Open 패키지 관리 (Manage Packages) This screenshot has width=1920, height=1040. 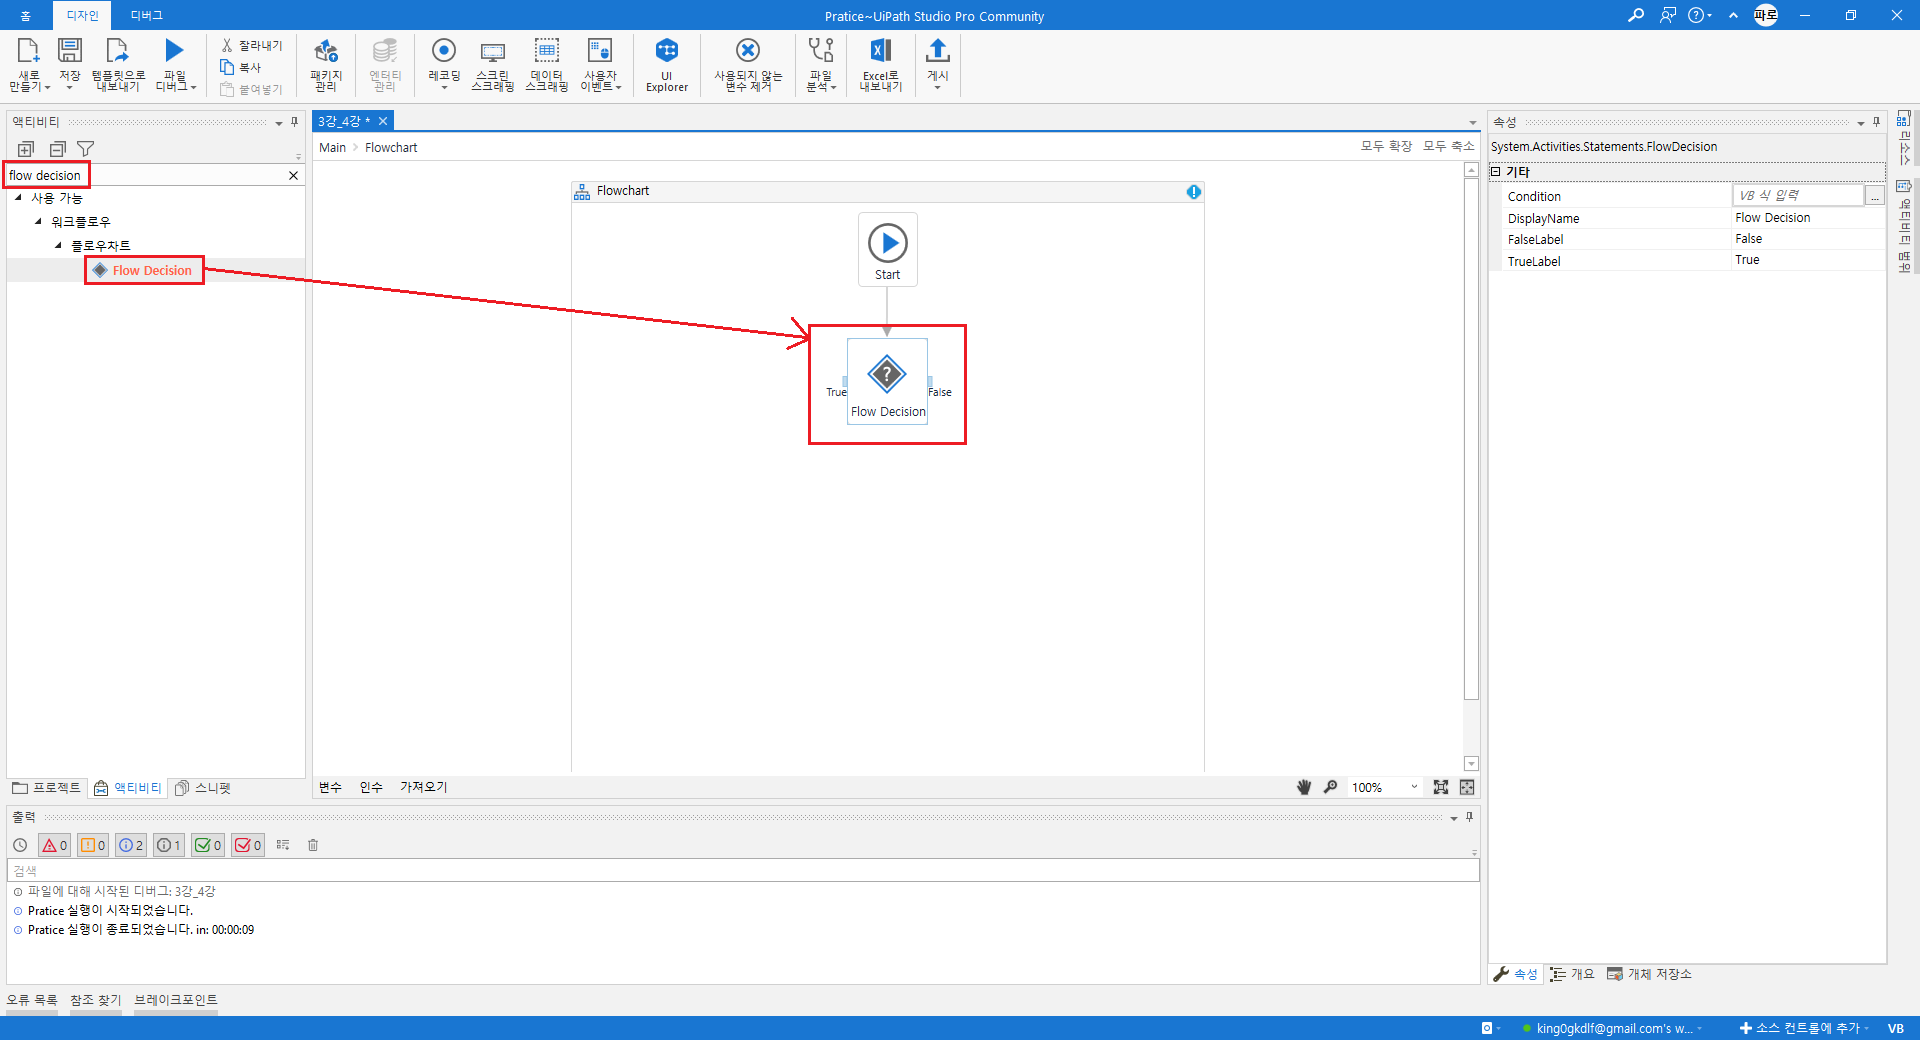point(326,65)
